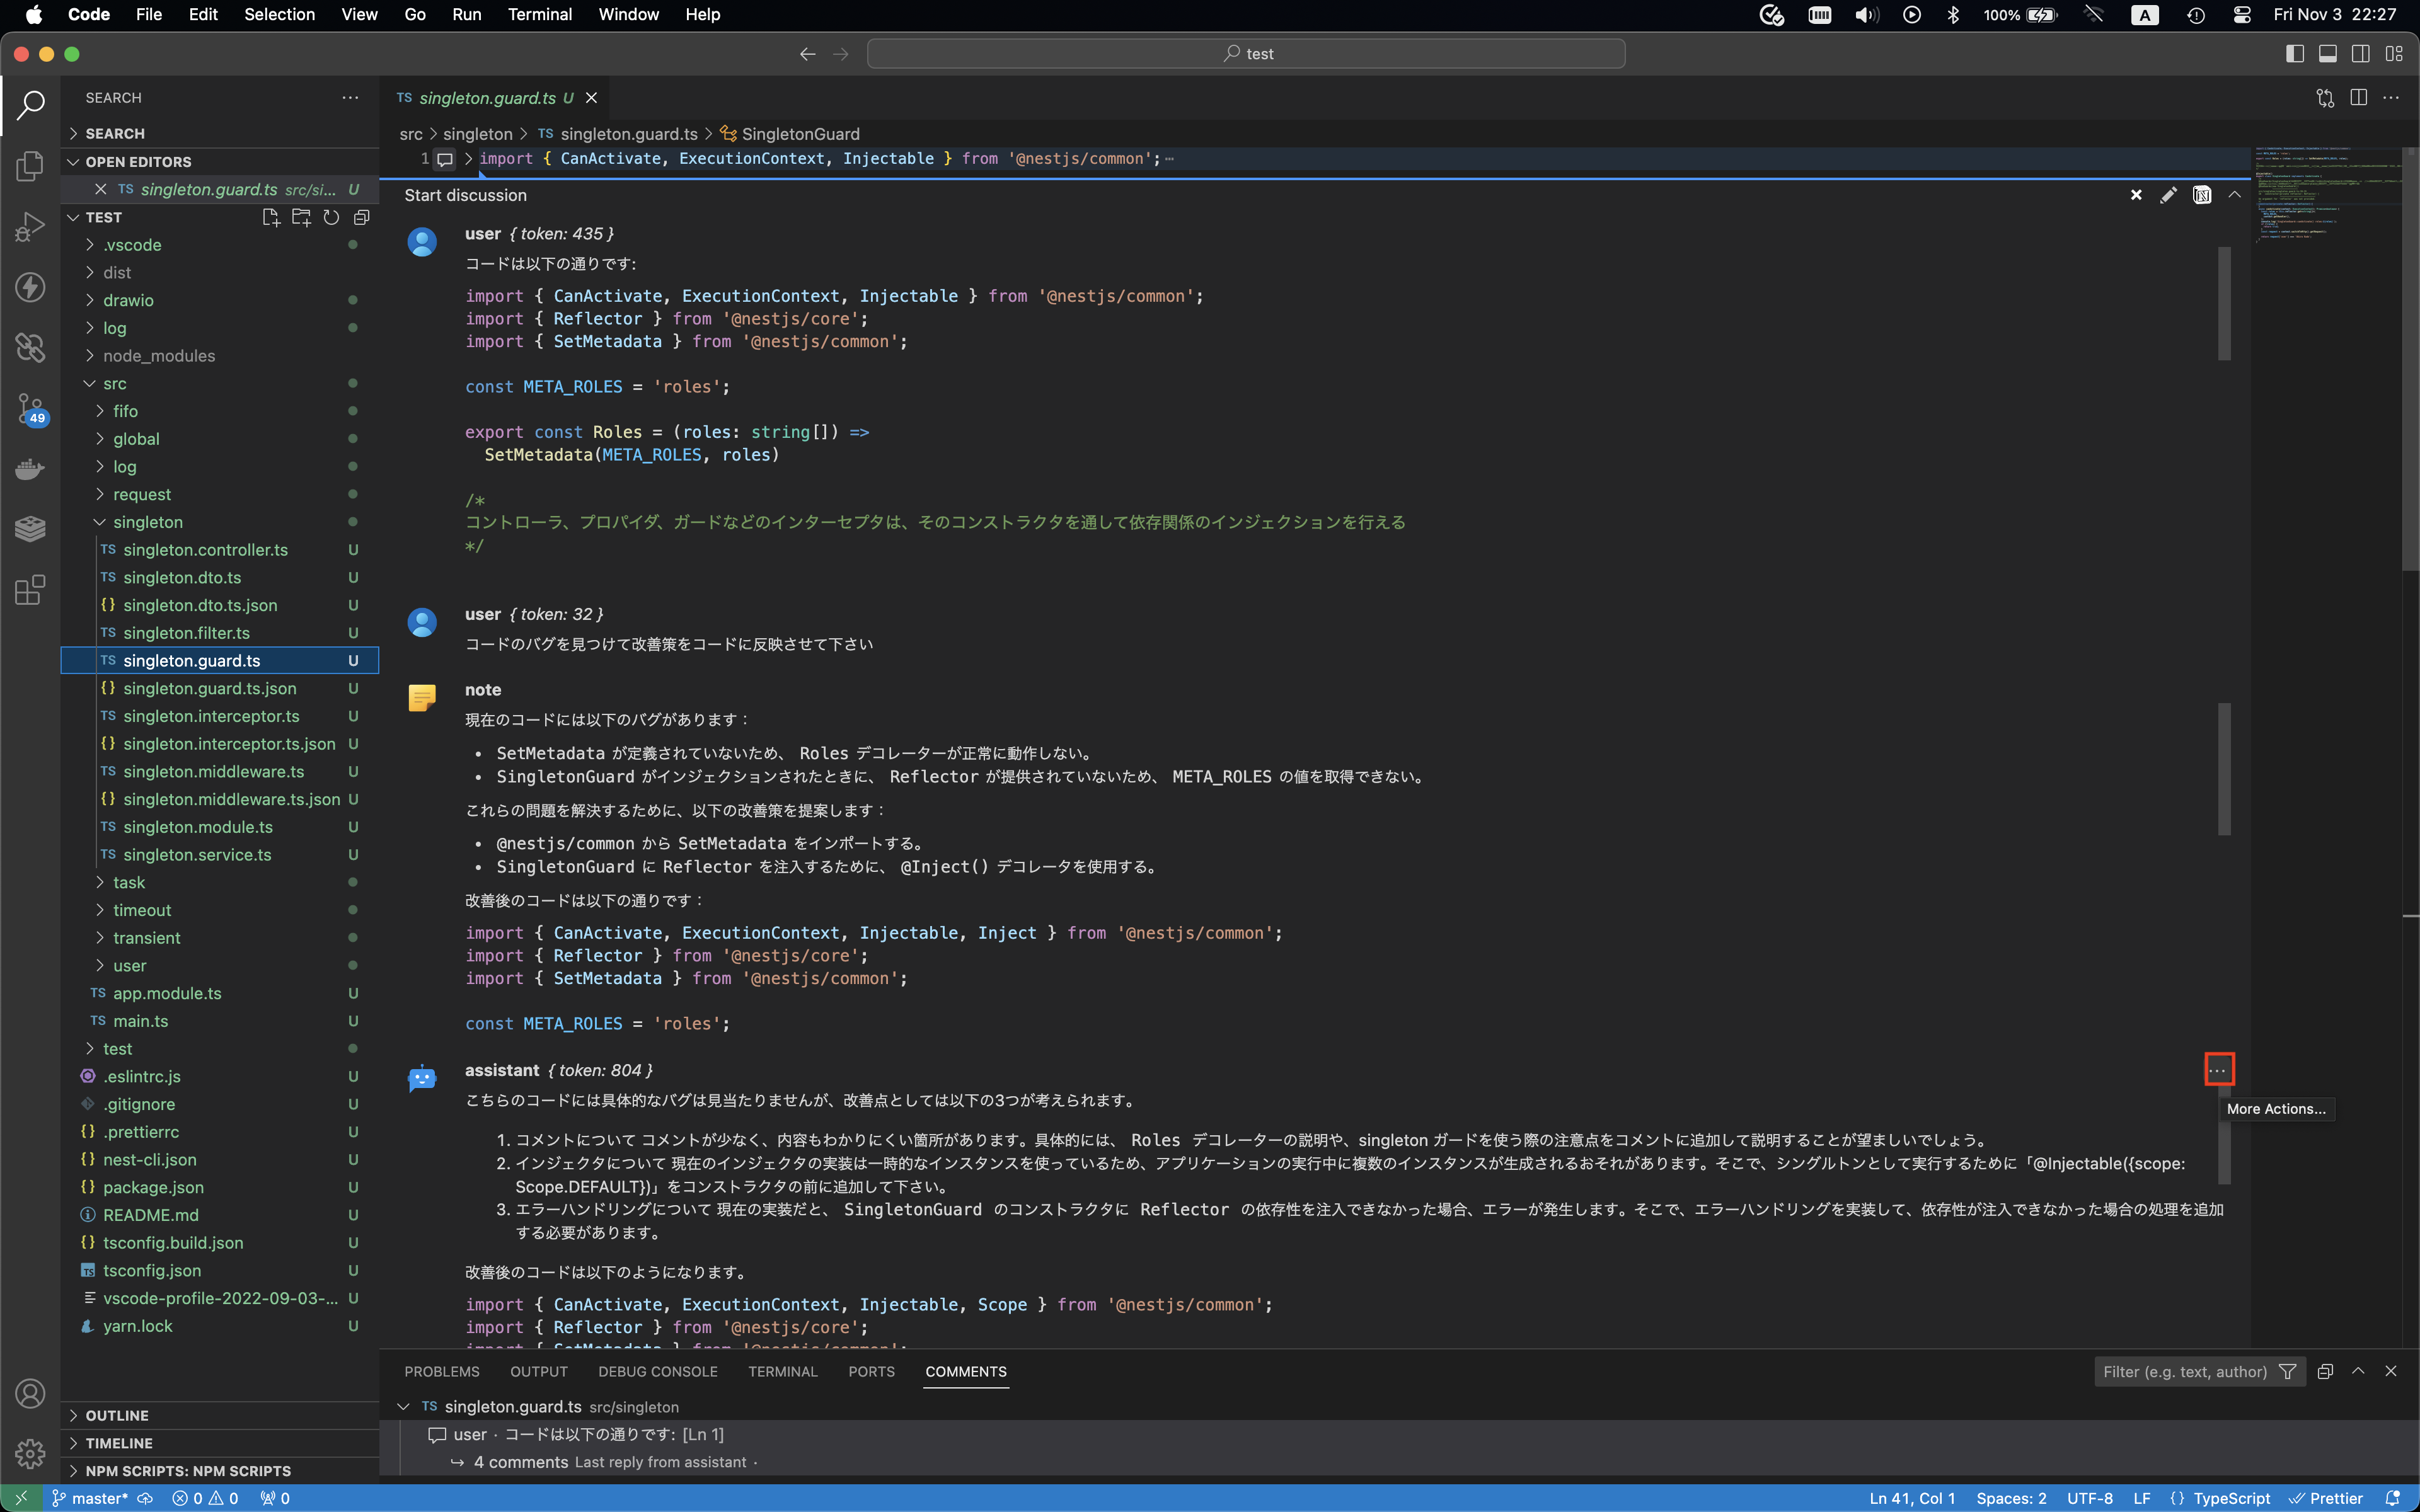Toggle primary side bar visibility
This screenshot has width=2420, height=1512.
coord(2295,54)
